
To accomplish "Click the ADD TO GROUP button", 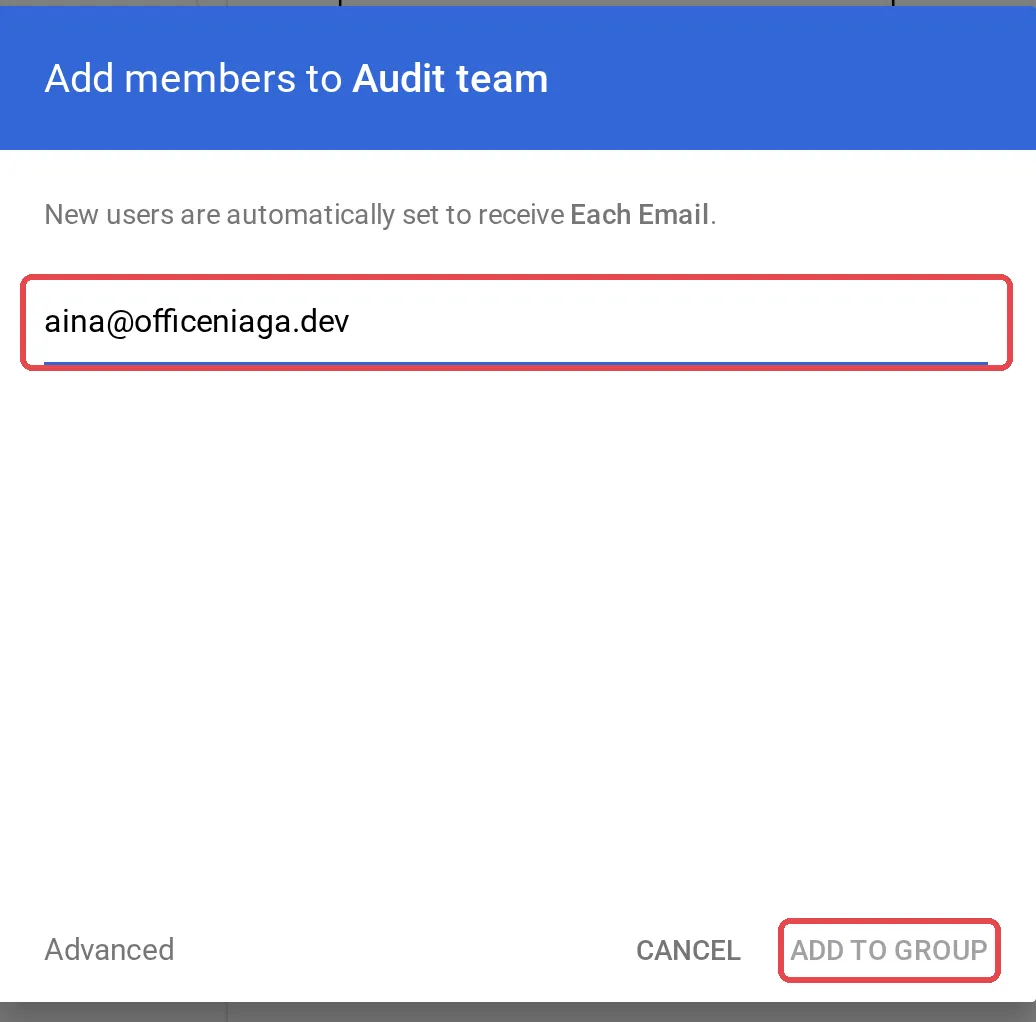I will [889, 950].
